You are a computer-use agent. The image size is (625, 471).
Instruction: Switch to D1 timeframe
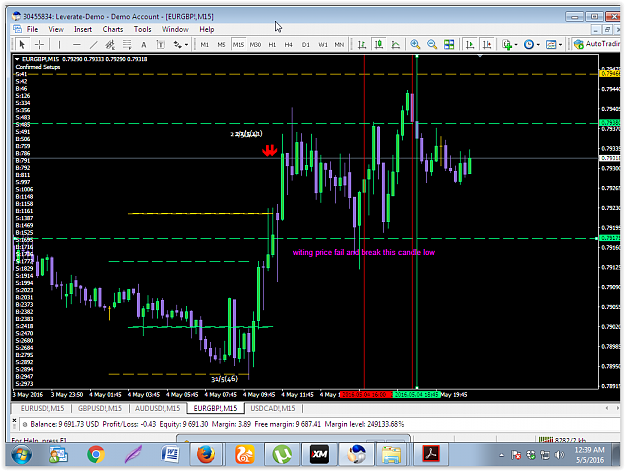click(306, 45)
